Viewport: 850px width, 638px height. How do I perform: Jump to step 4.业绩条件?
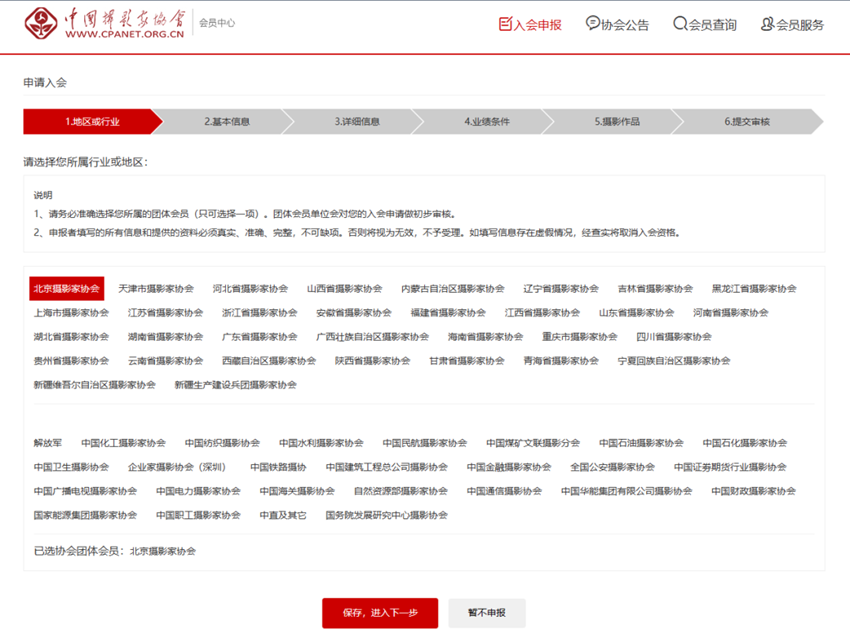487,121
